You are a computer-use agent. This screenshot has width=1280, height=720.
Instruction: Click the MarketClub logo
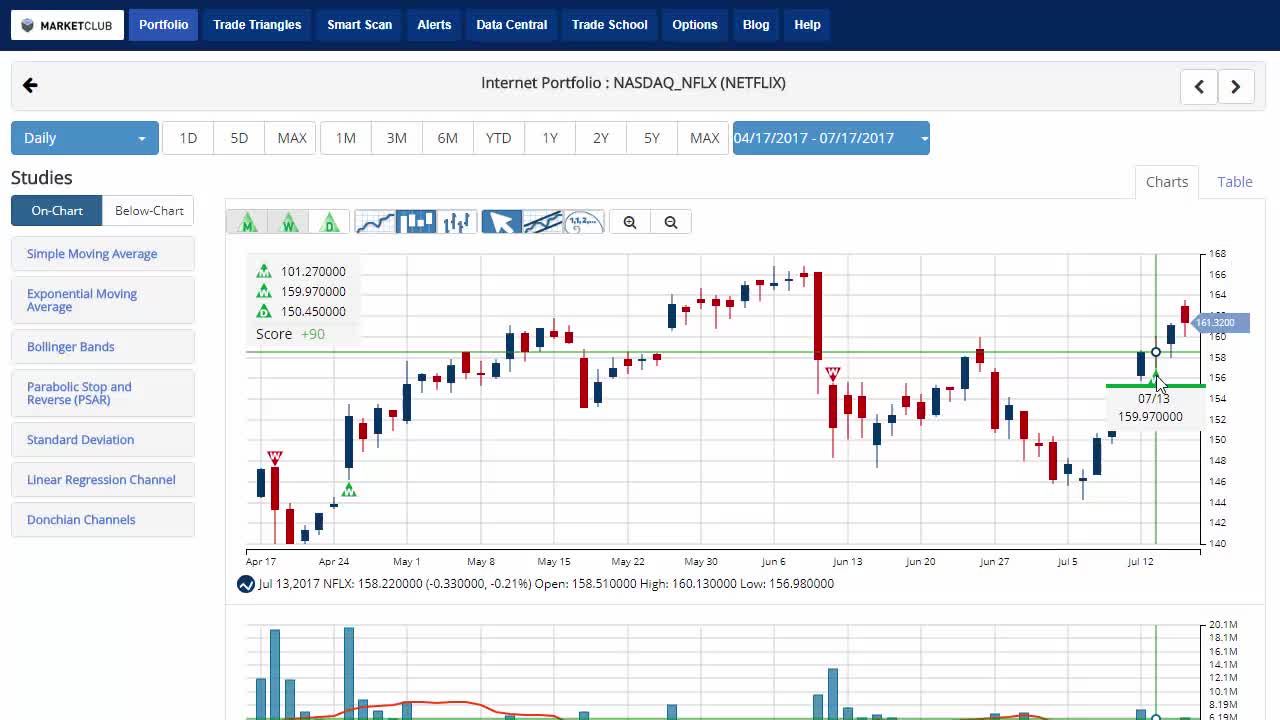click(x=68, y=25)
